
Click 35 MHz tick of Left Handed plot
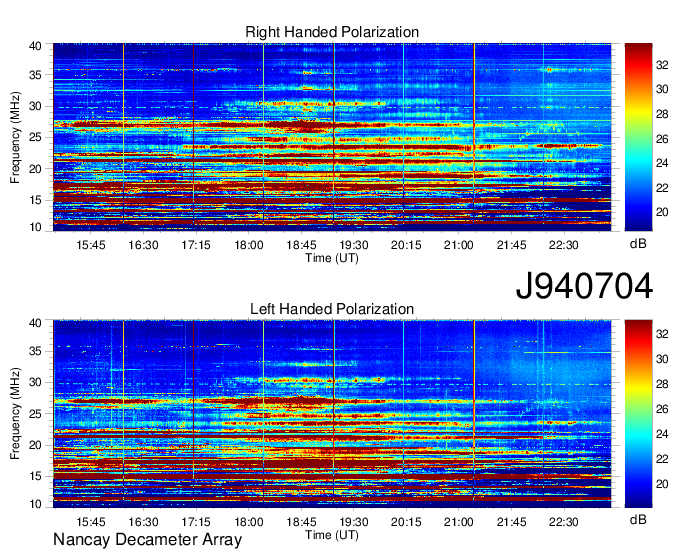35,351
